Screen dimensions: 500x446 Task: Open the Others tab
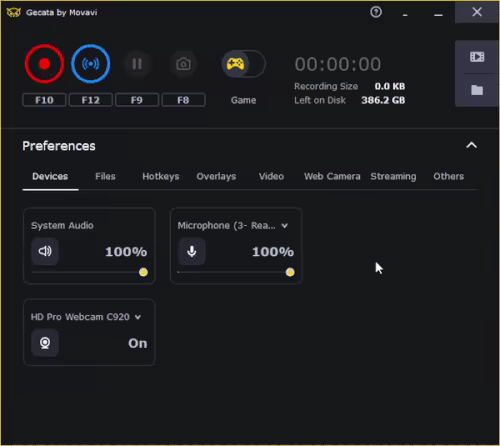[x=448, y=176]
